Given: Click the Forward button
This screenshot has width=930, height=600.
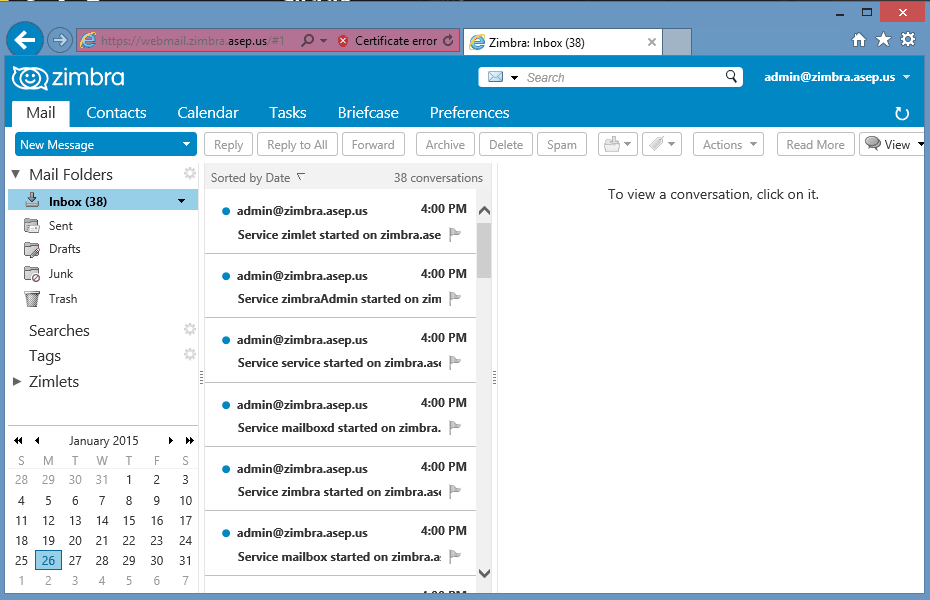Looking at the screenshot, I should point(373,145).
